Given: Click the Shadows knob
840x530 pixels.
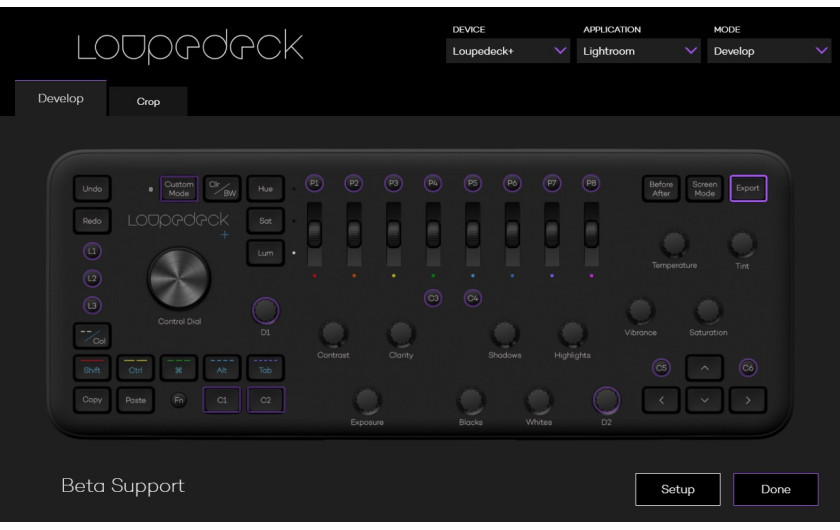Looking at the screenshot, I should point(505,333).
